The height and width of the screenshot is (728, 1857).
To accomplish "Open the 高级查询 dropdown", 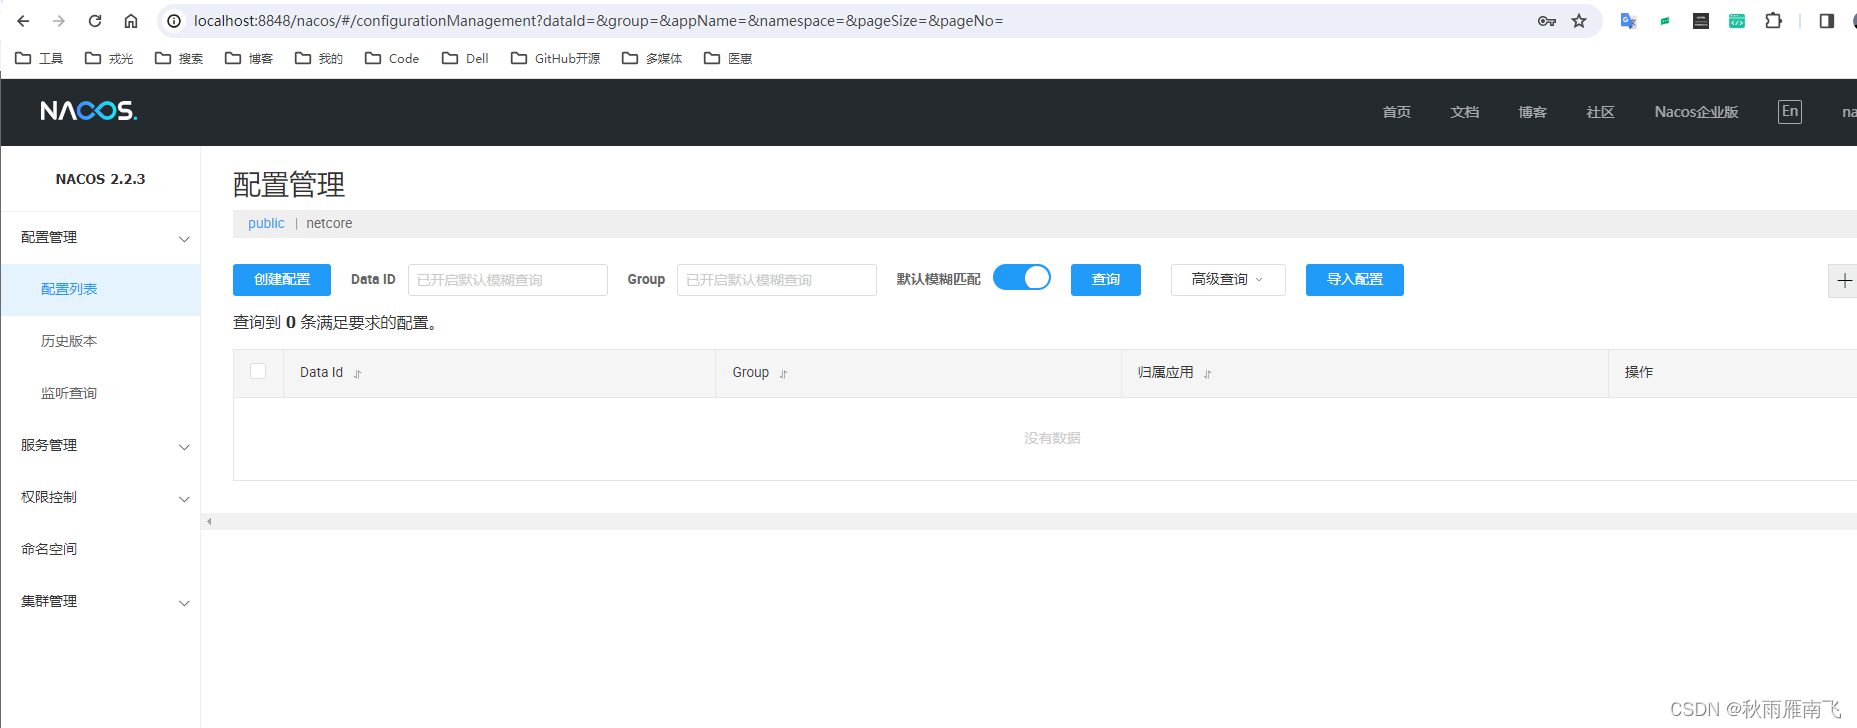I will pyautogui.click(x=1228, y=280).
